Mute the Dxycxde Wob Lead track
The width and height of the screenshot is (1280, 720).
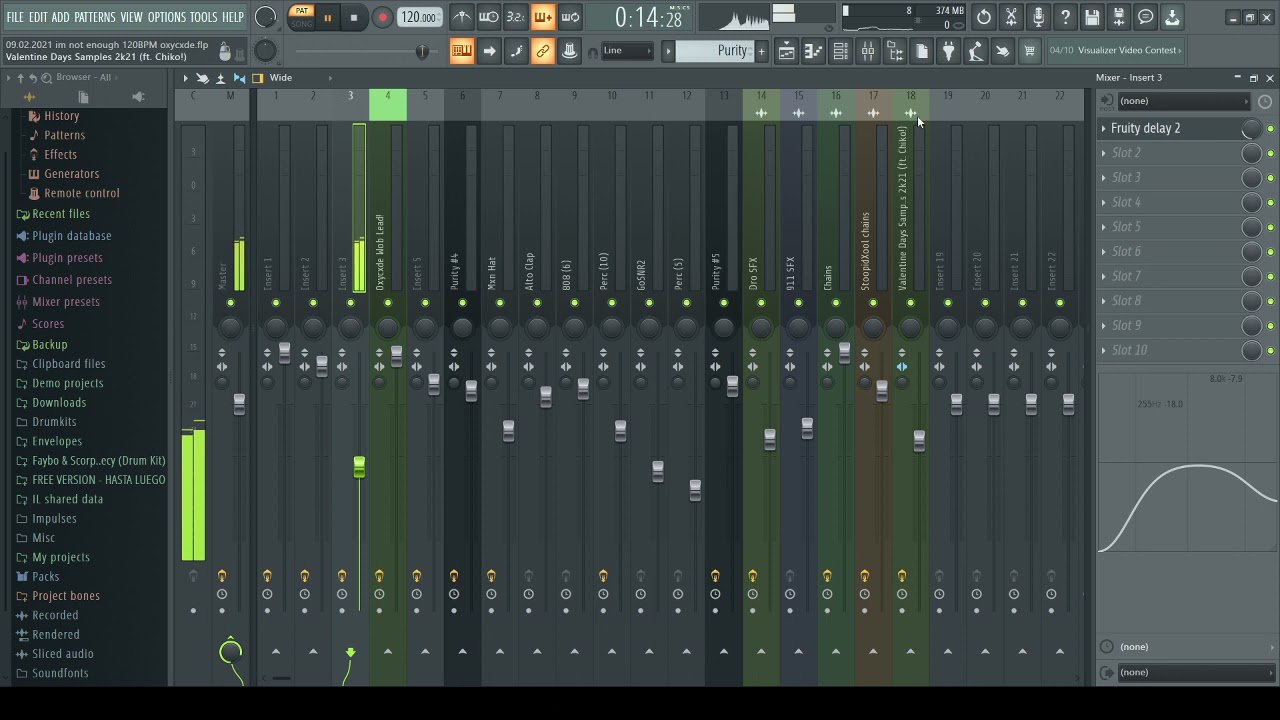coord(388,303)
